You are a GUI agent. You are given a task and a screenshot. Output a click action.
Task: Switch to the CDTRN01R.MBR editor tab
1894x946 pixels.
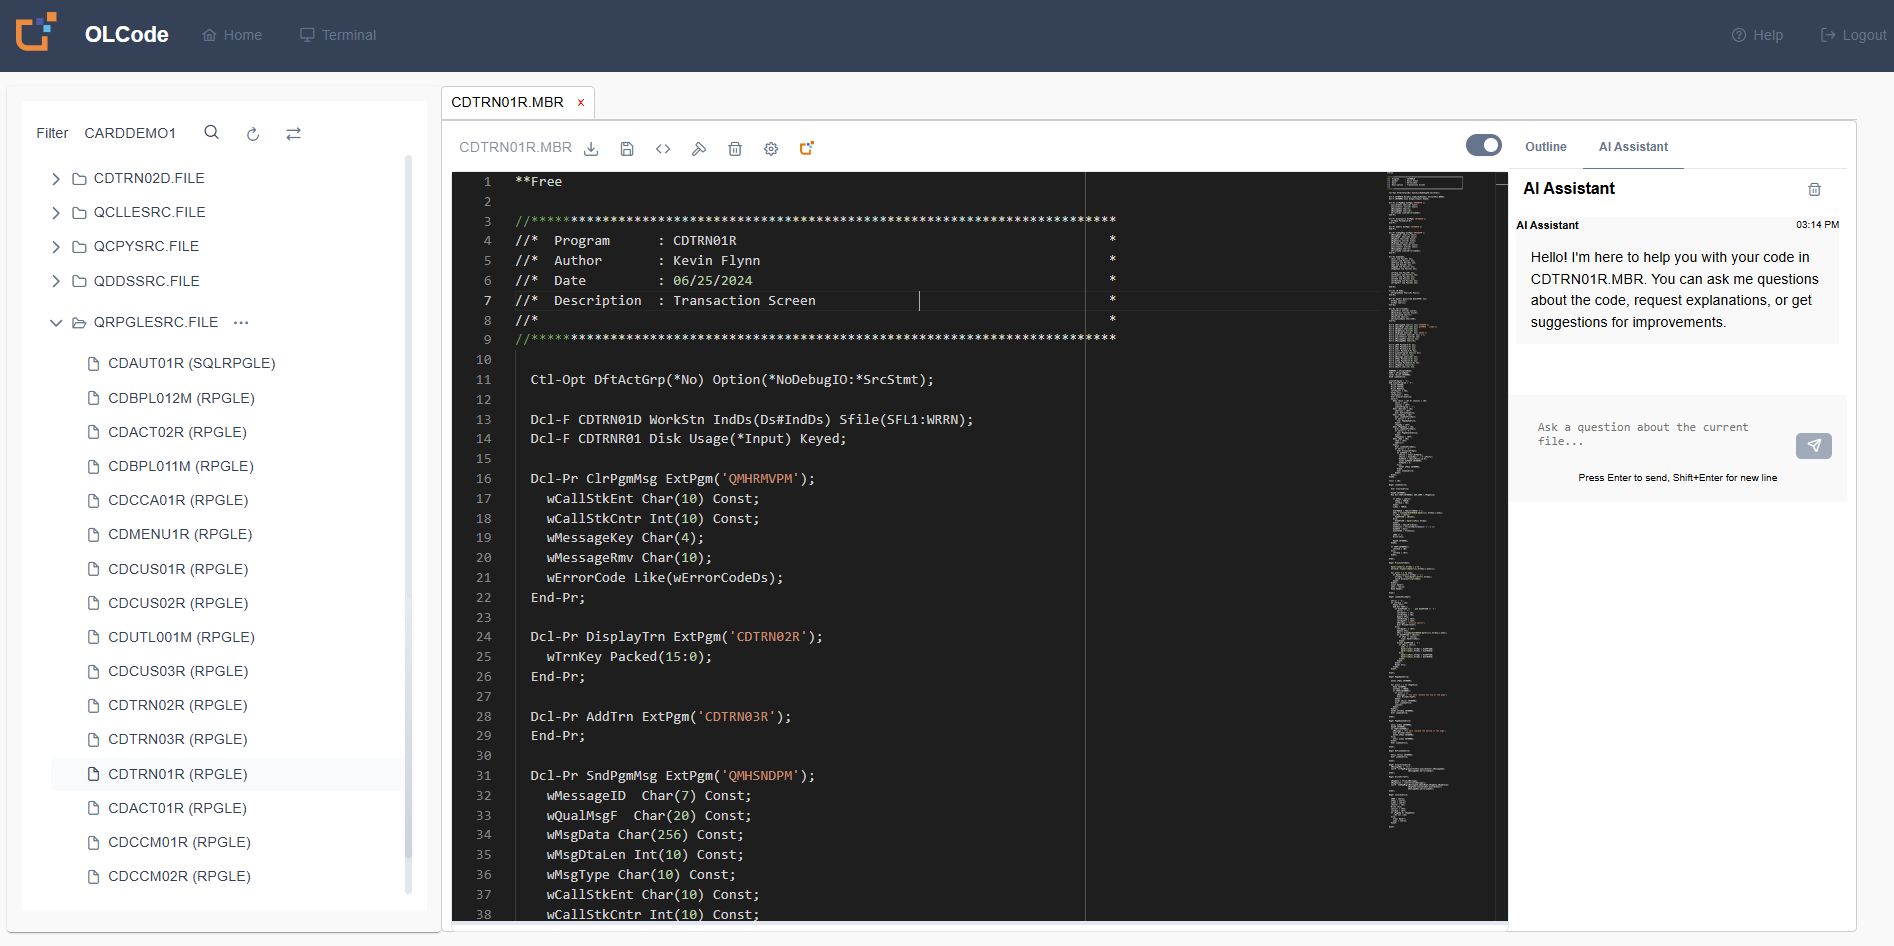pyautogui.click(x=507, y=102)
